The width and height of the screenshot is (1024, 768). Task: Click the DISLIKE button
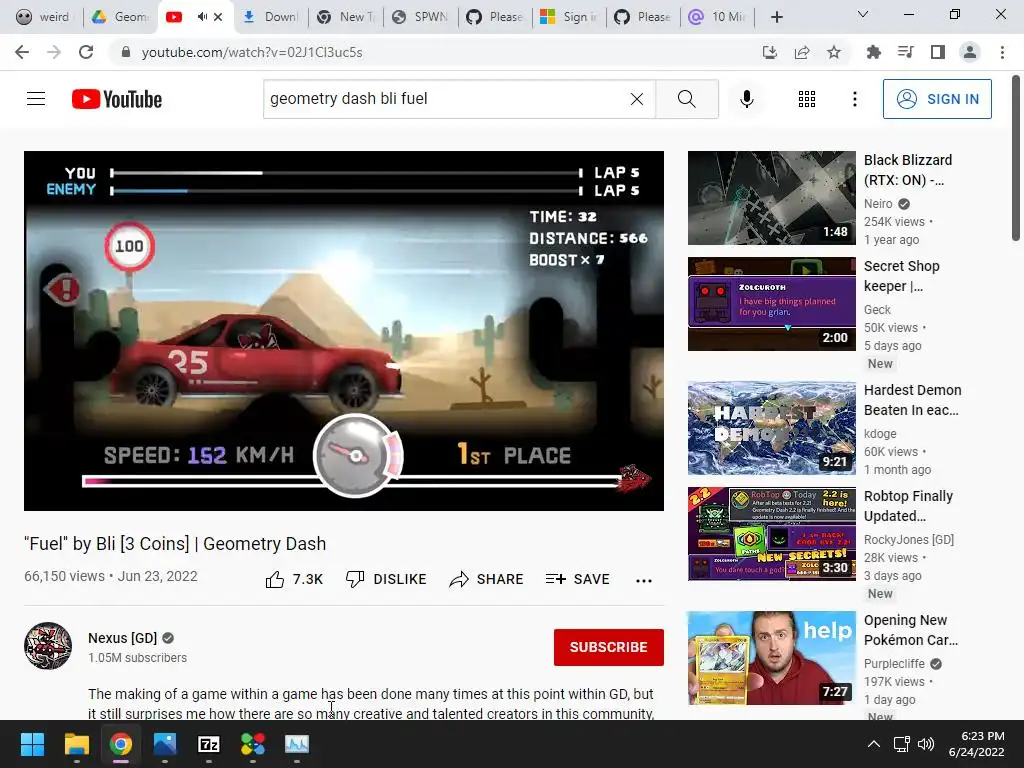[x=387, y=579]
